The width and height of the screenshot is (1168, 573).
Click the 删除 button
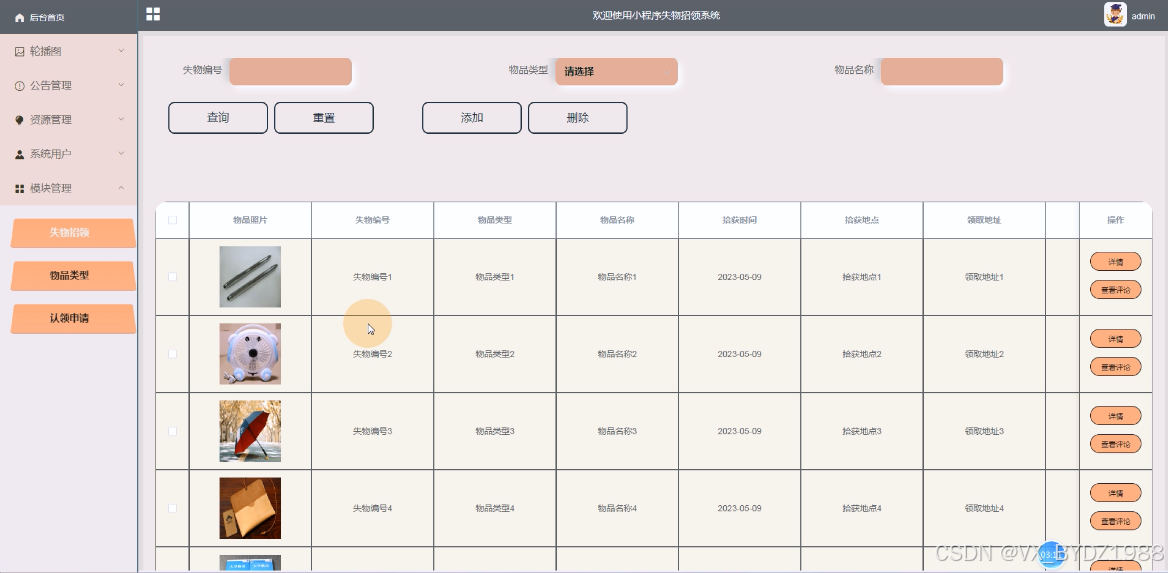pos(578,118)
